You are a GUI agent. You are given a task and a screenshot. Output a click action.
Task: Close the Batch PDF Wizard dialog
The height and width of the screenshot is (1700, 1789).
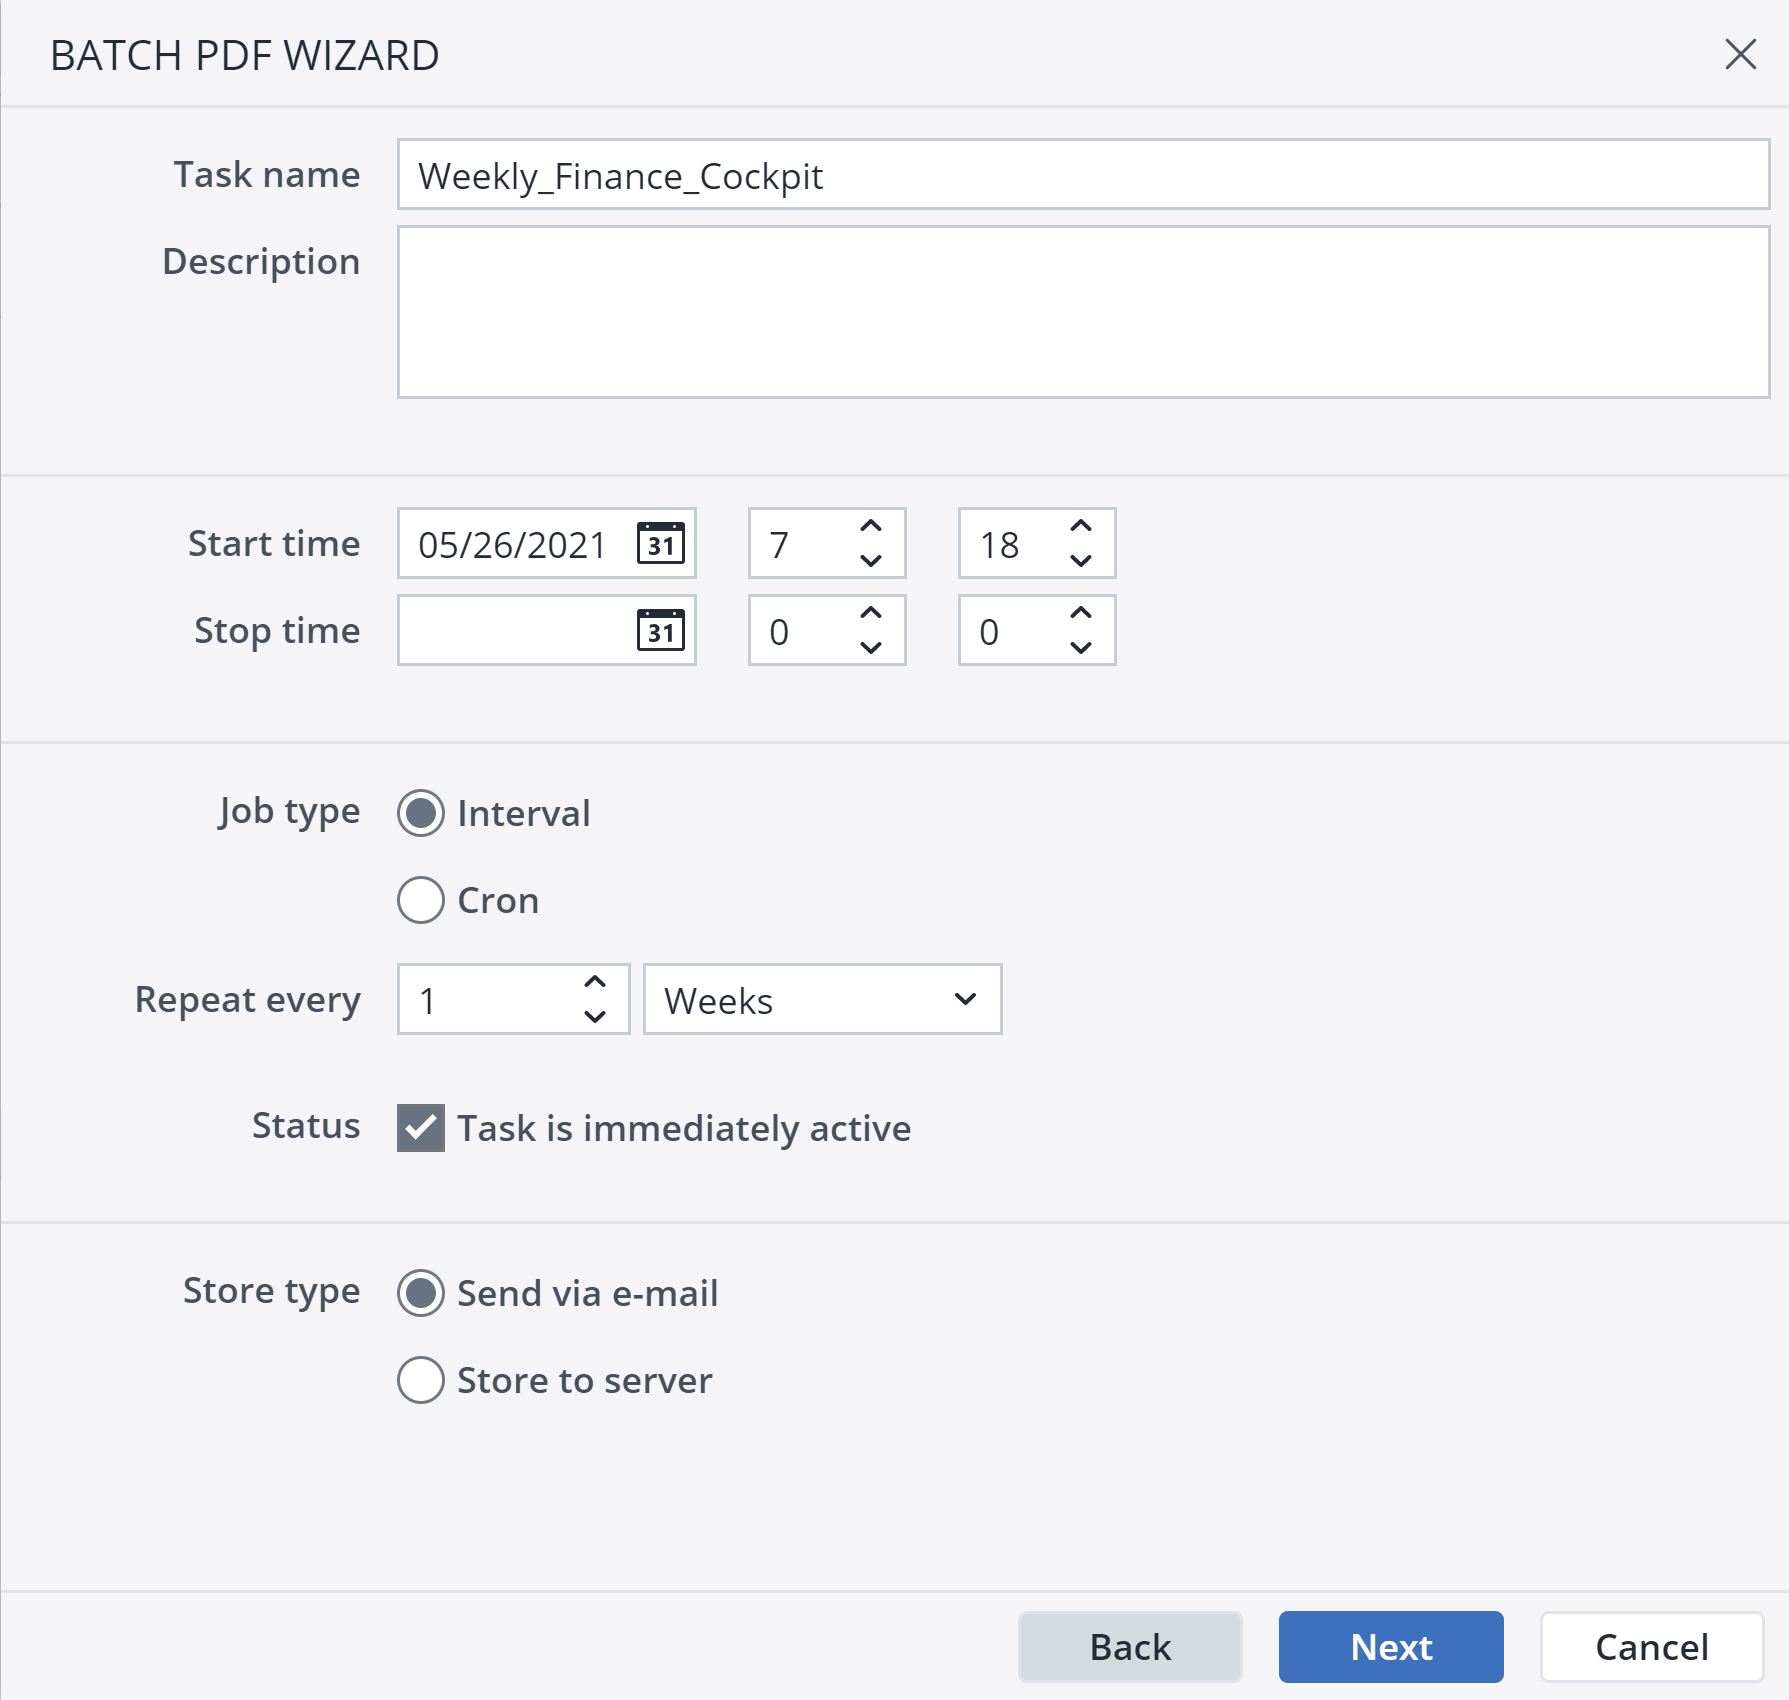click(x=1740, y=55)
